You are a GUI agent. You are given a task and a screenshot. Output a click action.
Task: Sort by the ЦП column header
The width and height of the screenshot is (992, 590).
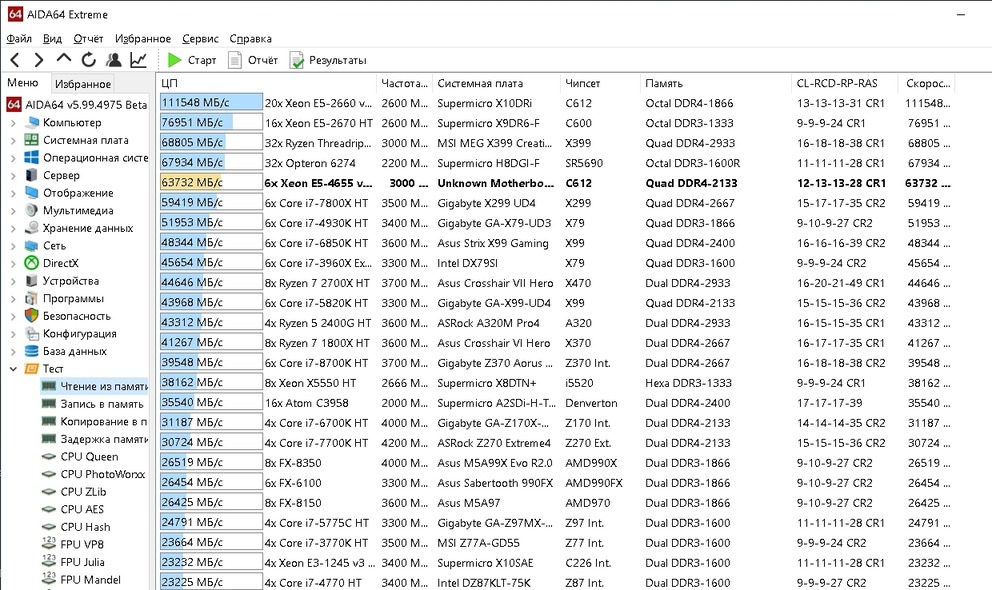266,83
